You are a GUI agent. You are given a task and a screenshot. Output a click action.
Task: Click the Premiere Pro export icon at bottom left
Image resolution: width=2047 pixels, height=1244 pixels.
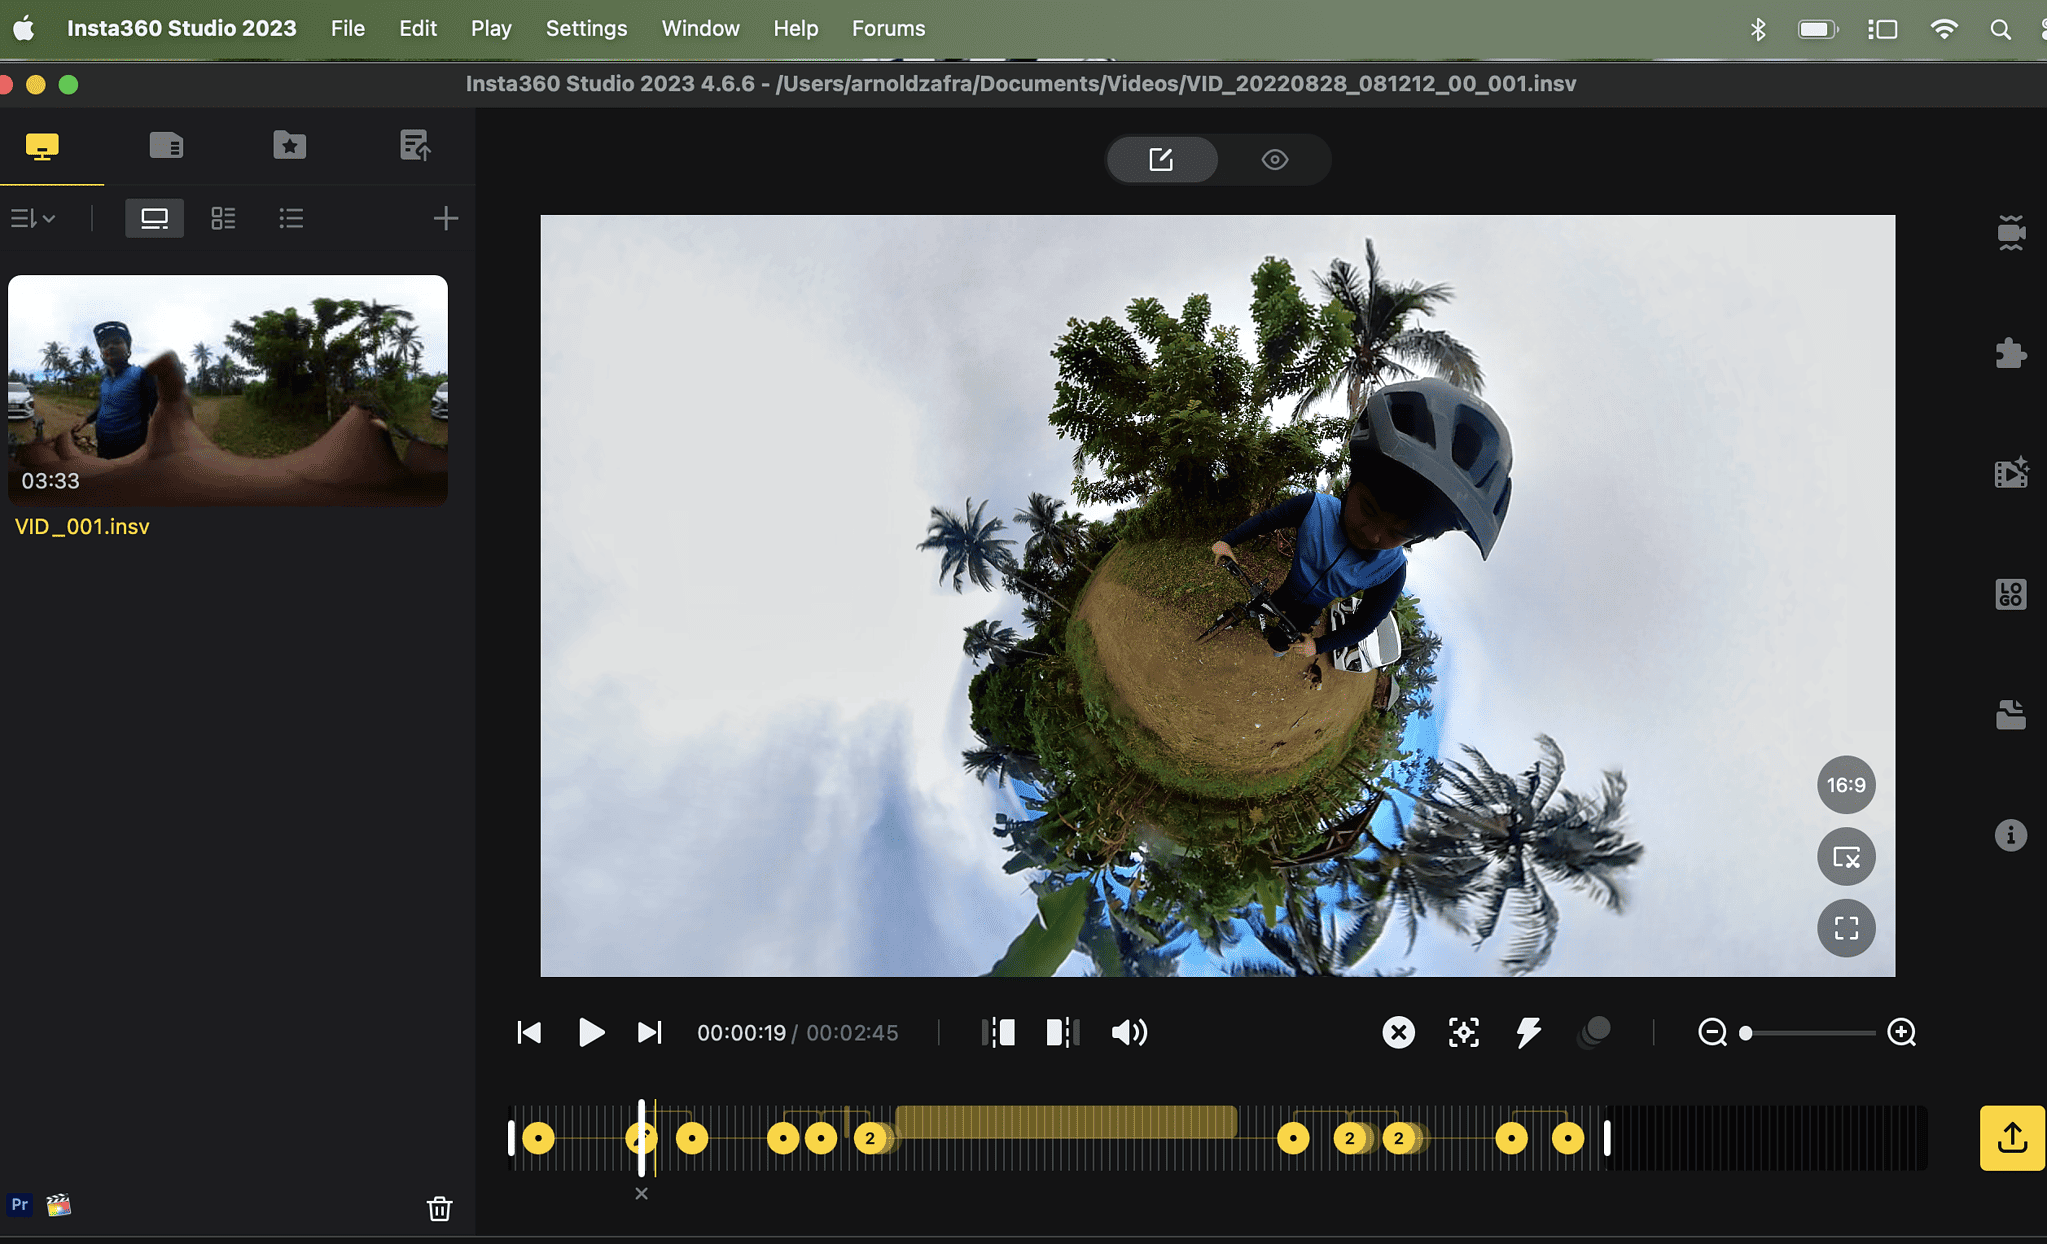pos(18,1206)
